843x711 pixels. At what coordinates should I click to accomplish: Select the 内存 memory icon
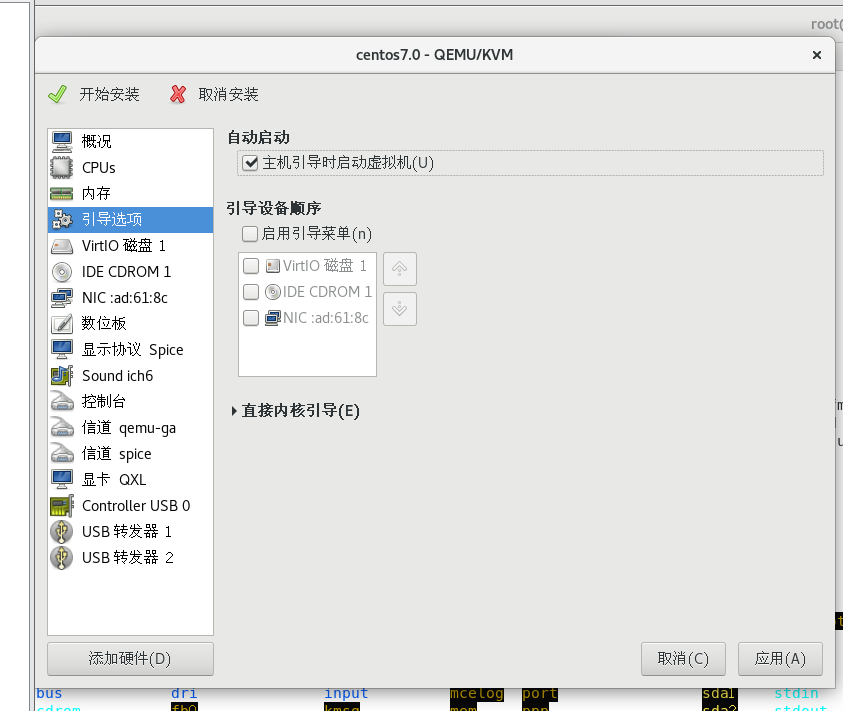[62, 194]
